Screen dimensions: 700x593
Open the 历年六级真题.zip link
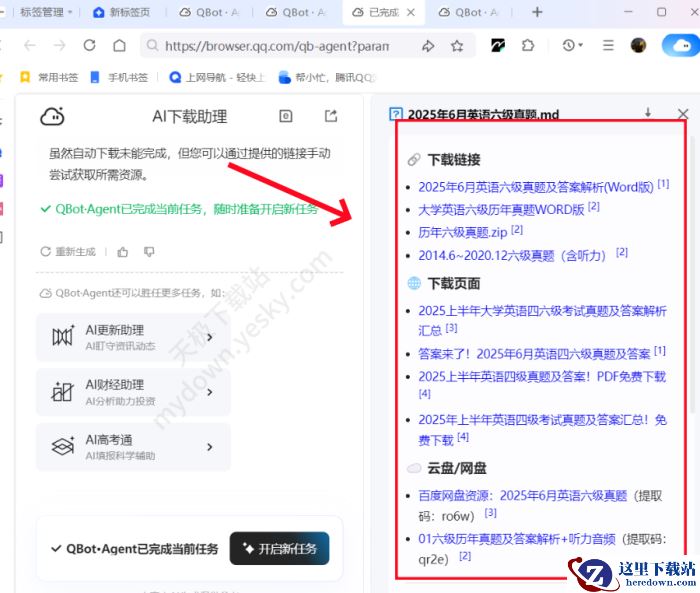pyautogui.click(x=462, y=232)
